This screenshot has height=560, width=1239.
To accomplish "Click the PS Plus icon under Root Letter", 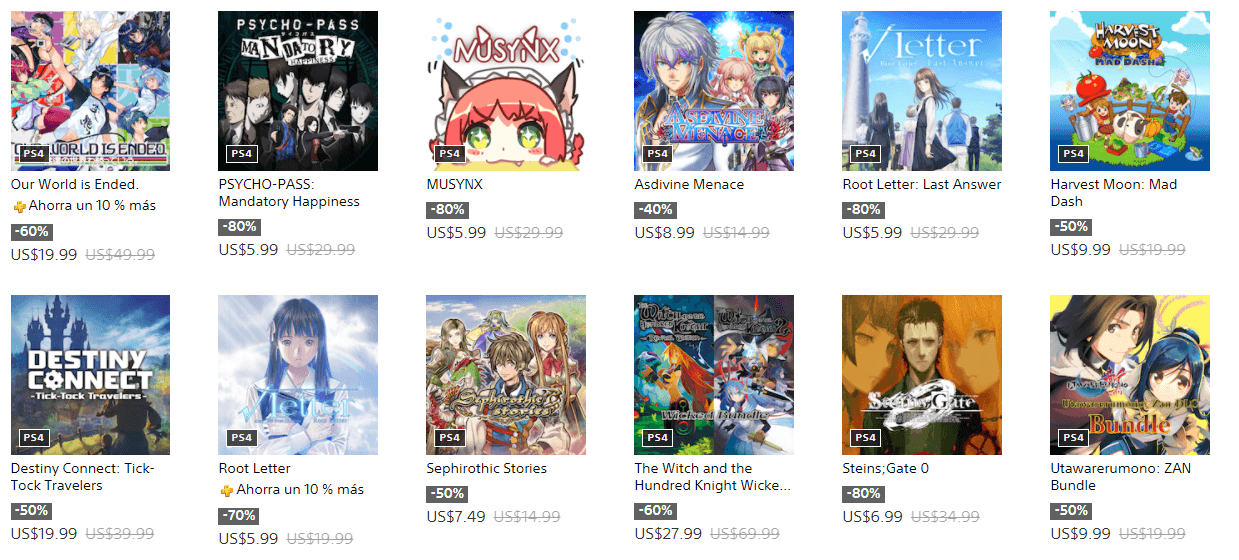I will click(x=227, y=491).
